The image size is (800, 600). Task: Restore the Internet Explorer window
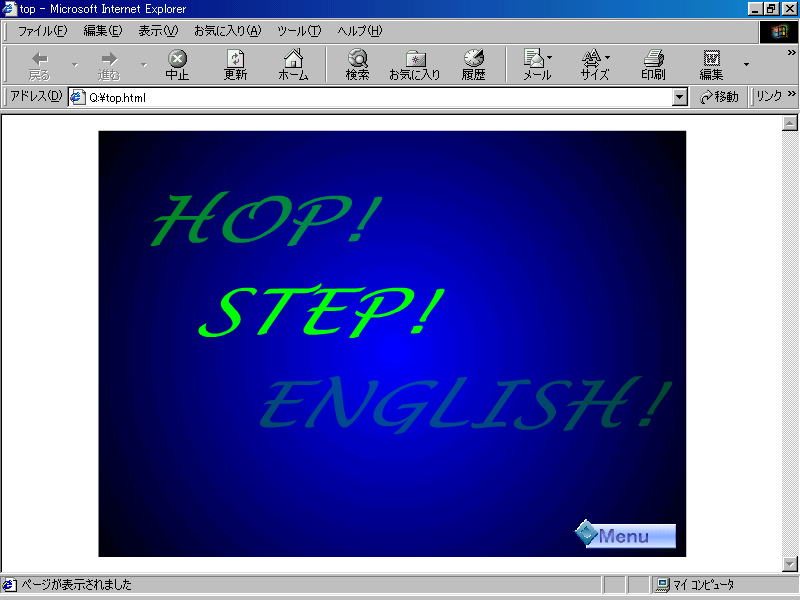(771, 9)
